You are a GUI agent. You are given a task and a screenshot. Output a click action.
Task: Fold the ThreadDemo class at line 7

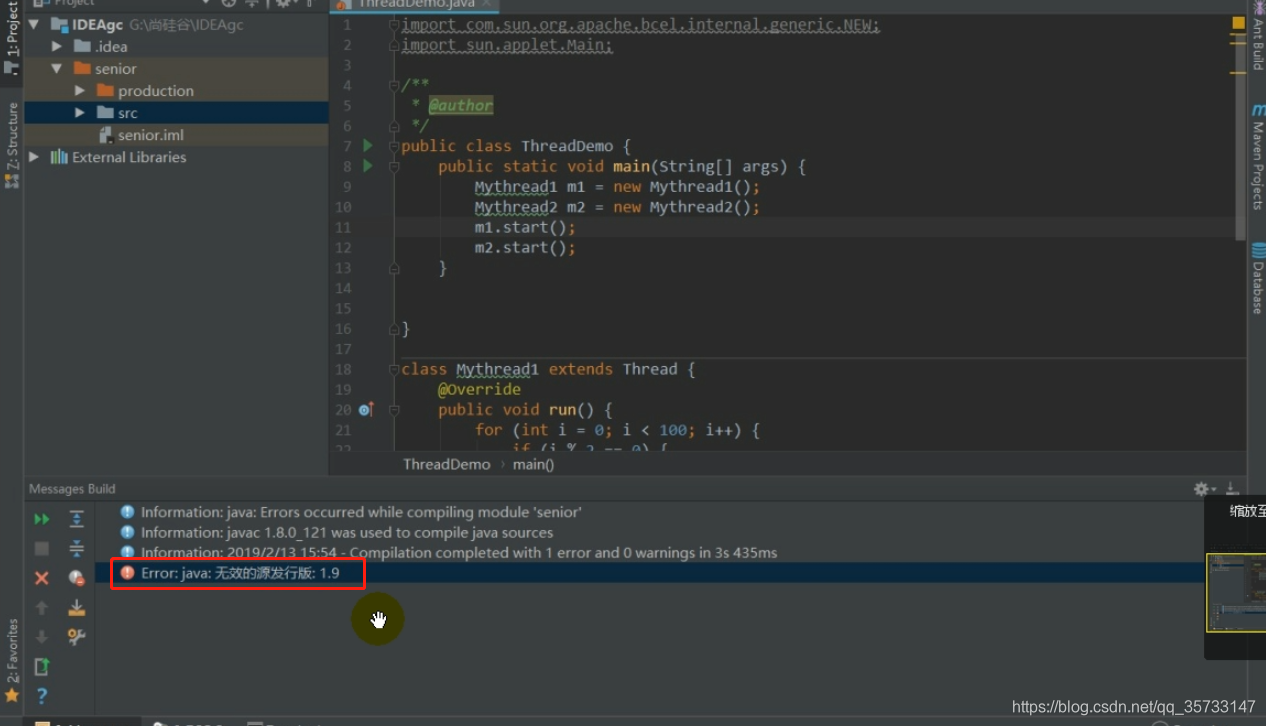coord(394,146)
